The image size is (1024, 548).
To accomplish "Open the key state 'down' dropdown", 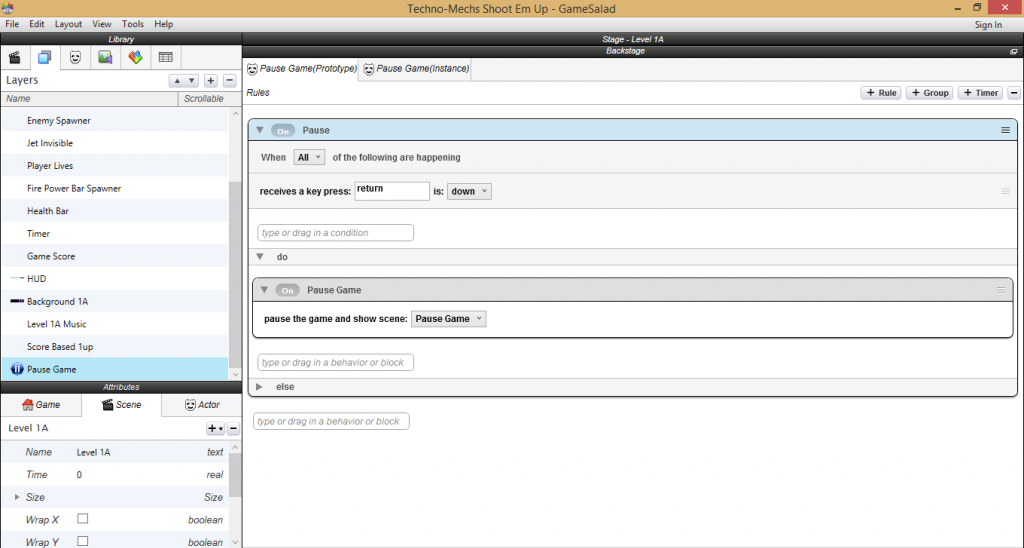I will point(469,191).
